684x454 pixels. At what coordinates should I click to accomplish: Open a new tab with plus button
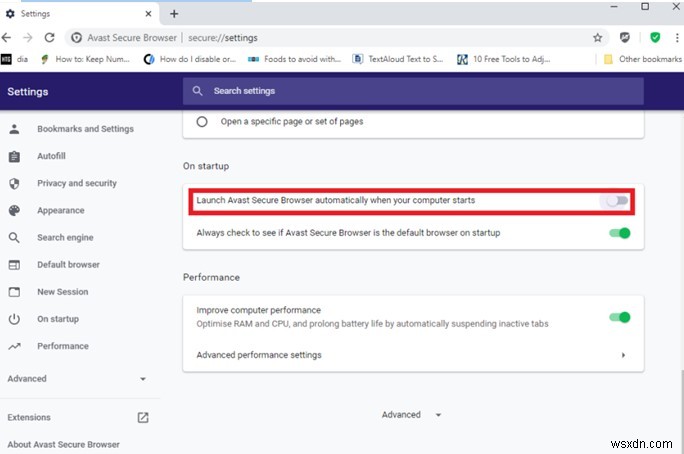pos(174,14)
